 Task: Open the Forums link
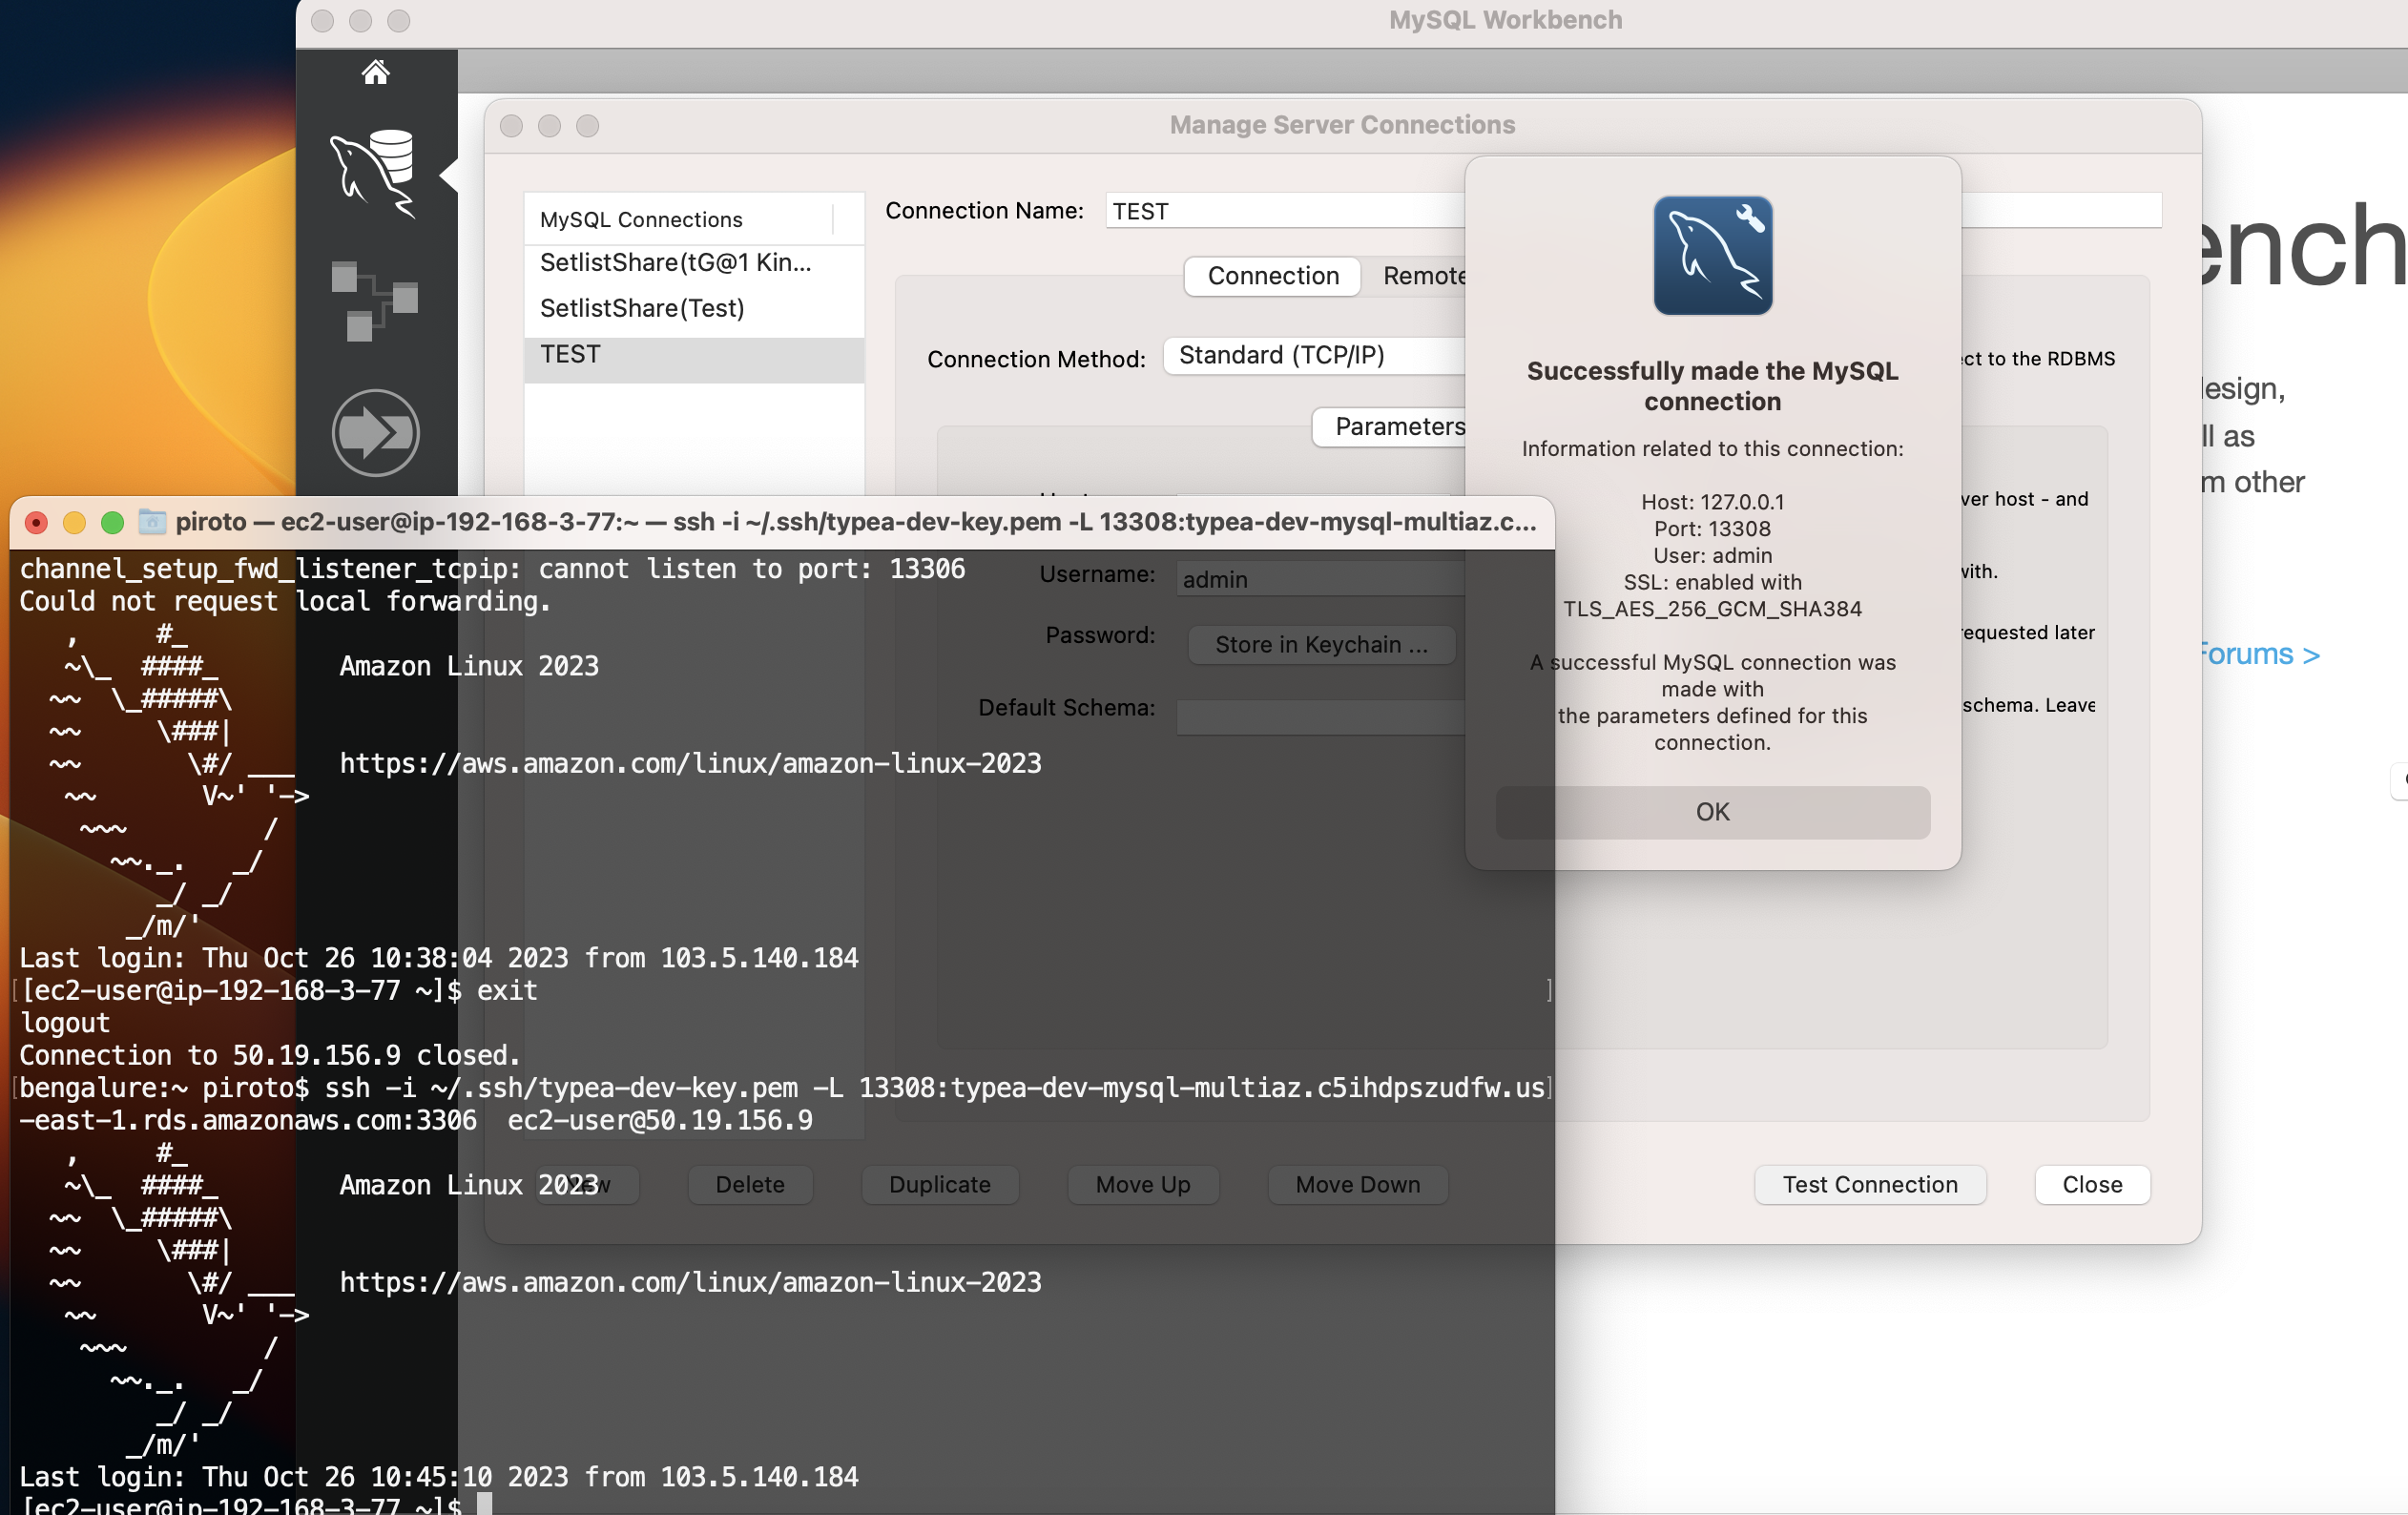pyautogui.click(x=2260, y=654)
